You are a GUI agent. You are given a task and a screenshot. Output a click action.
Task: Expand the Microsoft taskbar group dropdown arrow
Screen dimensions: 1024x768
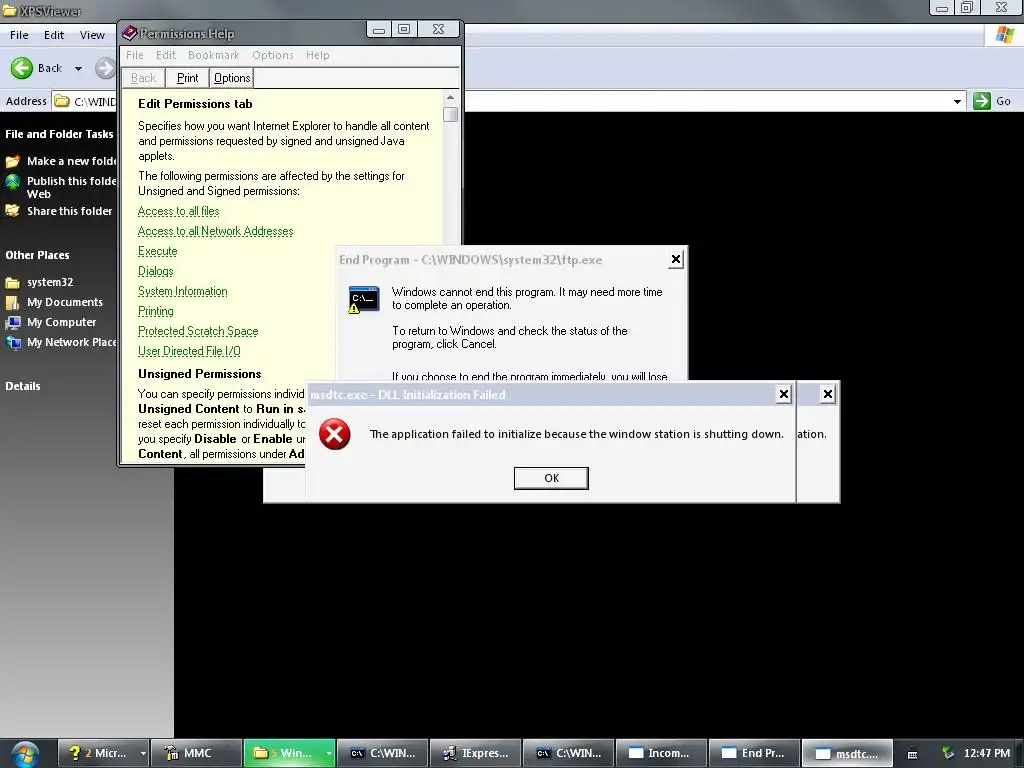click(x=143, y=754)
